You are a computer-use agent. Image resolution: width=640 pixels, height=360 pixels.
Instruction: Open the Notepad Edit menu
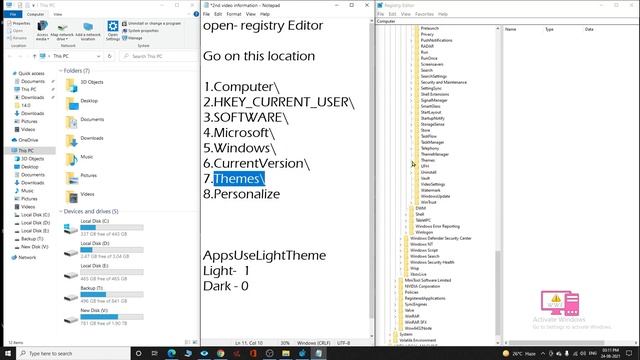(218, 14)
